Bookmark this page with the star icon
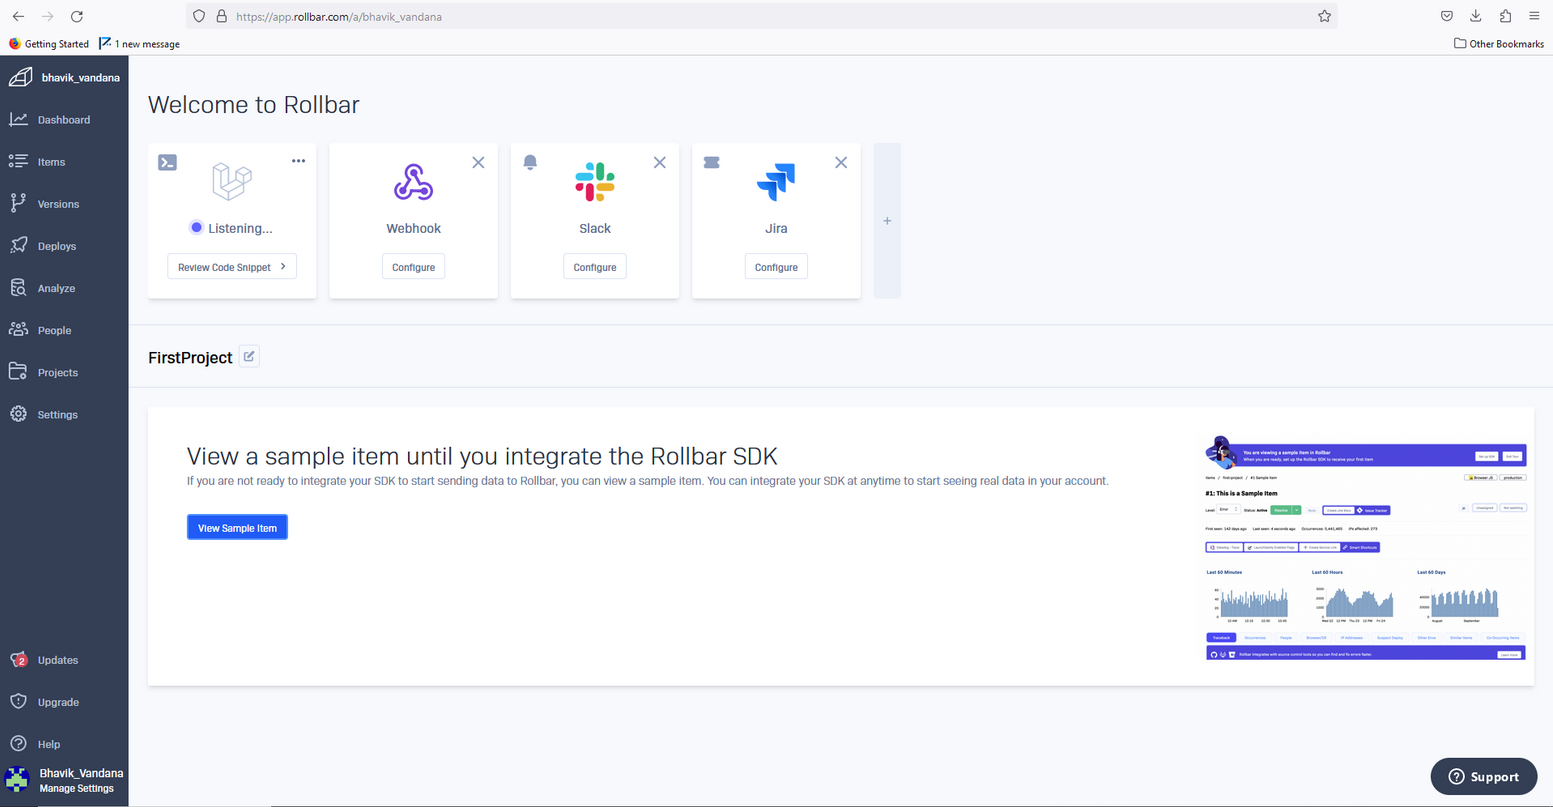Screen dimensions: 1553x807 point(1324,16)
